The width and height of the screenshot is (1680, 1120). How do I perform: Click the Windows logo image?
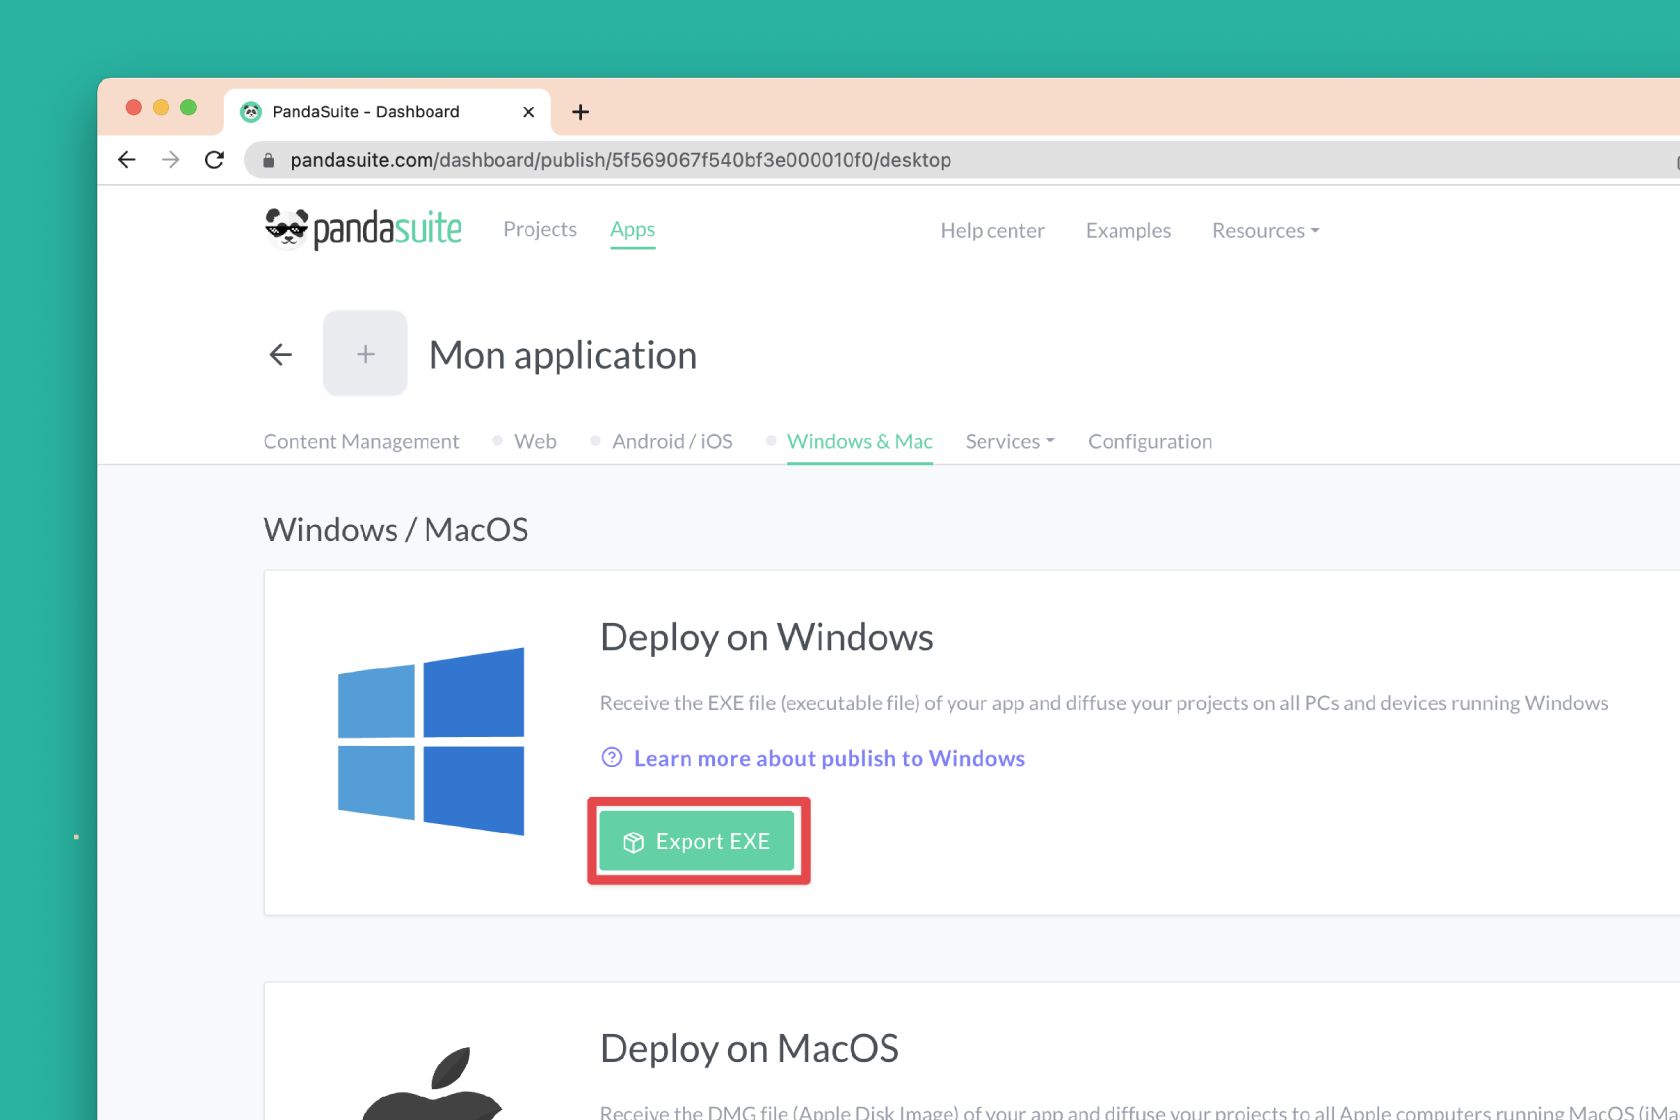click(x=431, y=741)
